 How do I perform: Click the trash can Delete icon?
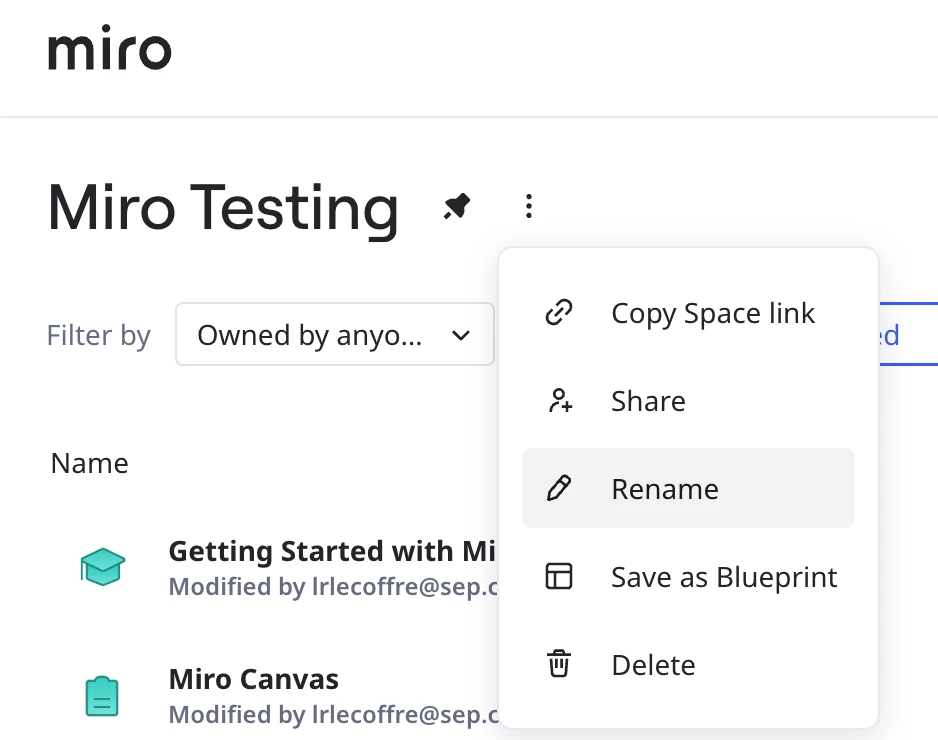[x=559, y=664]
